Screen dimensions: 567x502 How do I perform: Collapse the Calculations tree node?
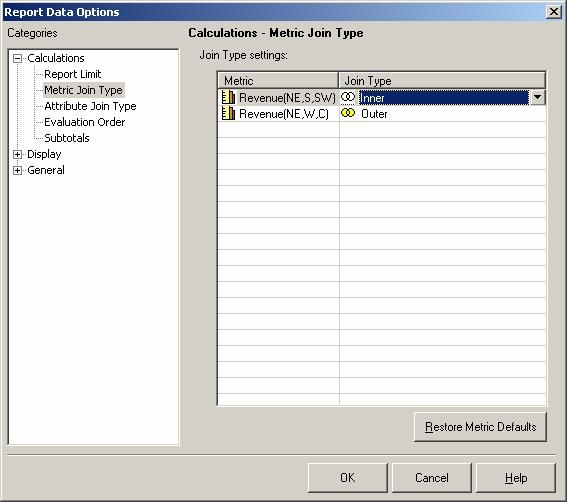pos(17,58)
